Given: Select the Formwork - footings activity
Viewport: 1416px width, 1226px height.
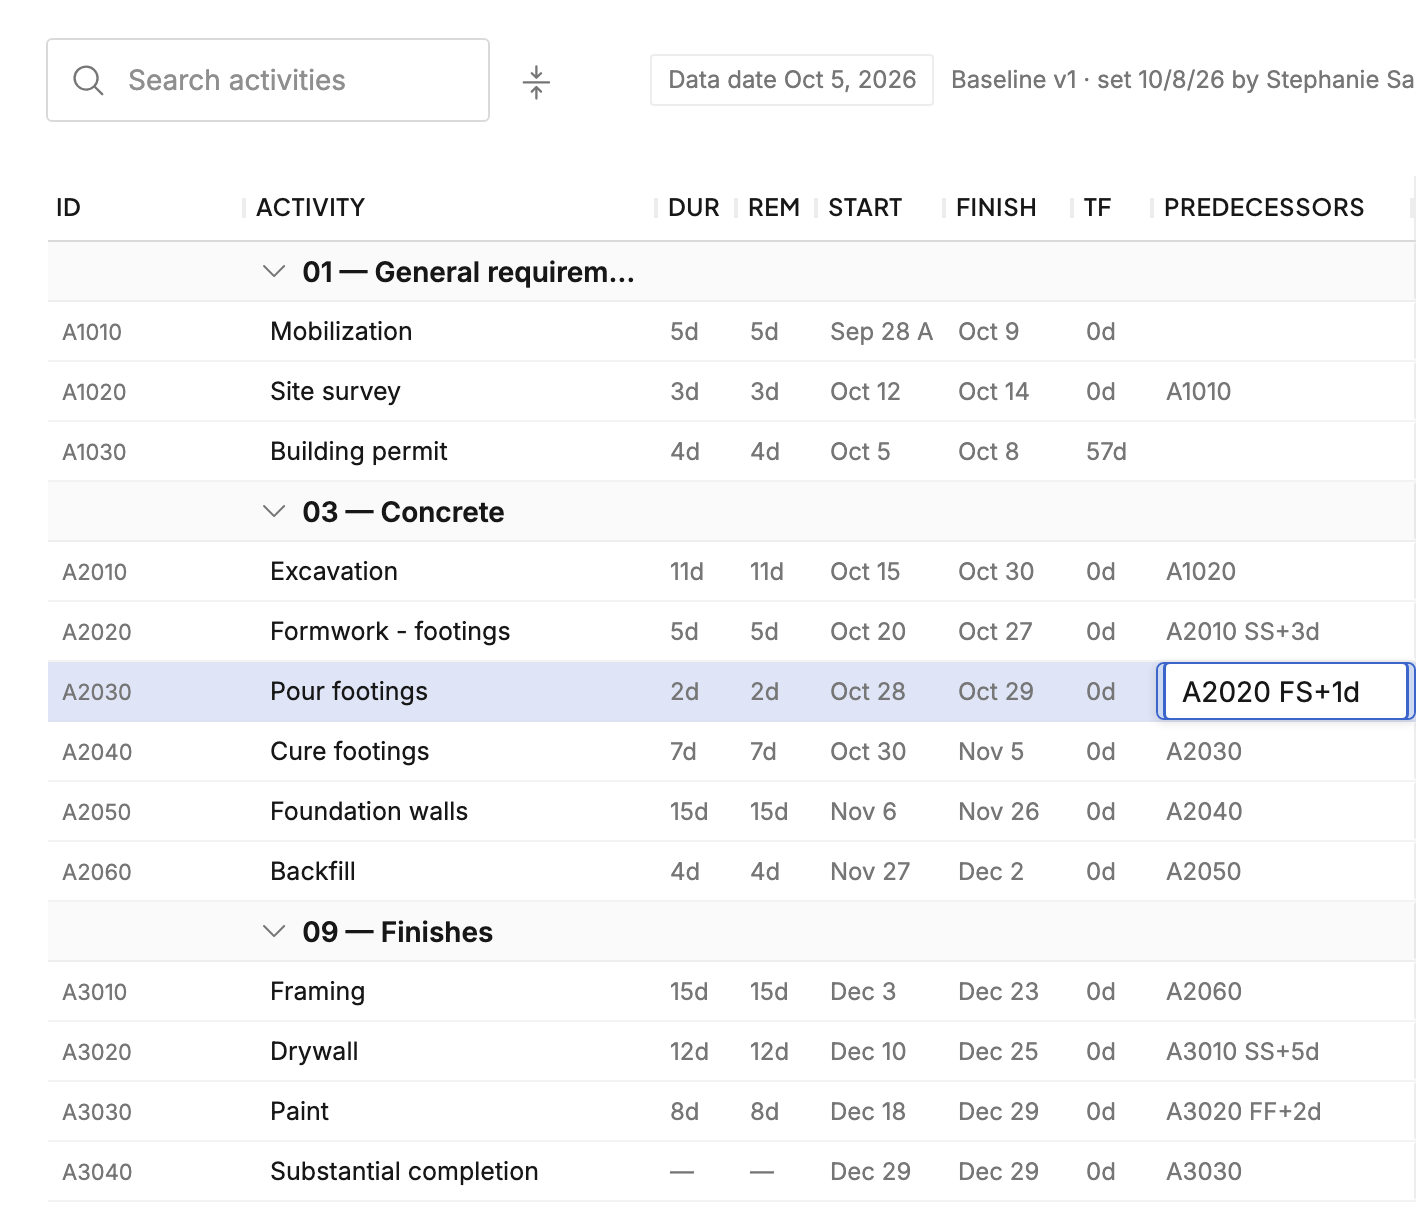Looking at the screenshot, I should tap(390, 631).
